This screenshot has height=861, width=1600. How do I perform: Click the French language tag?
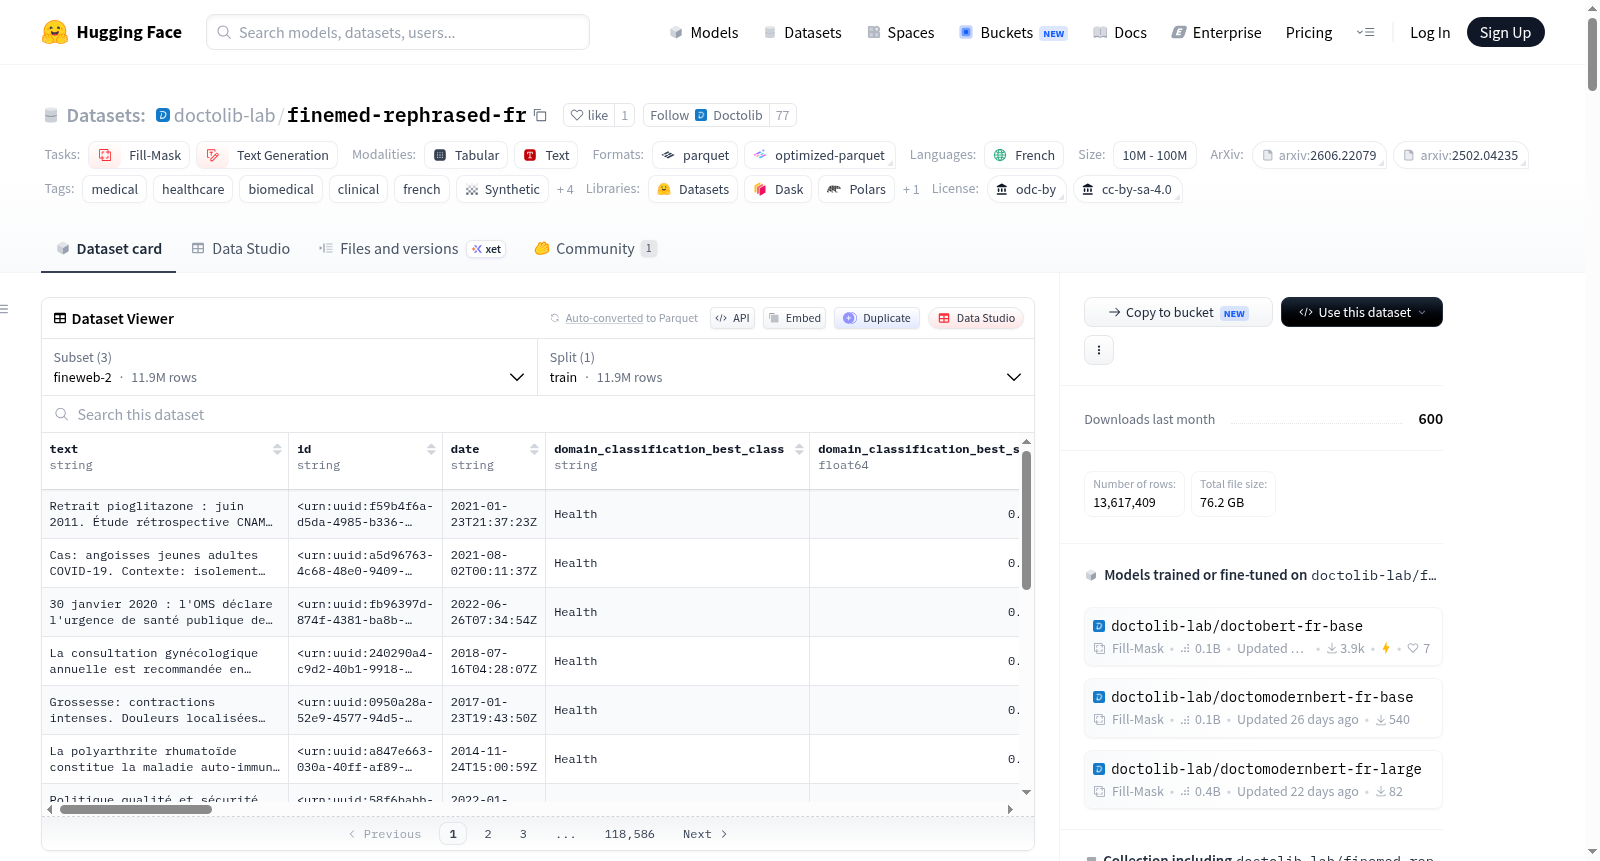[1024, 155]
